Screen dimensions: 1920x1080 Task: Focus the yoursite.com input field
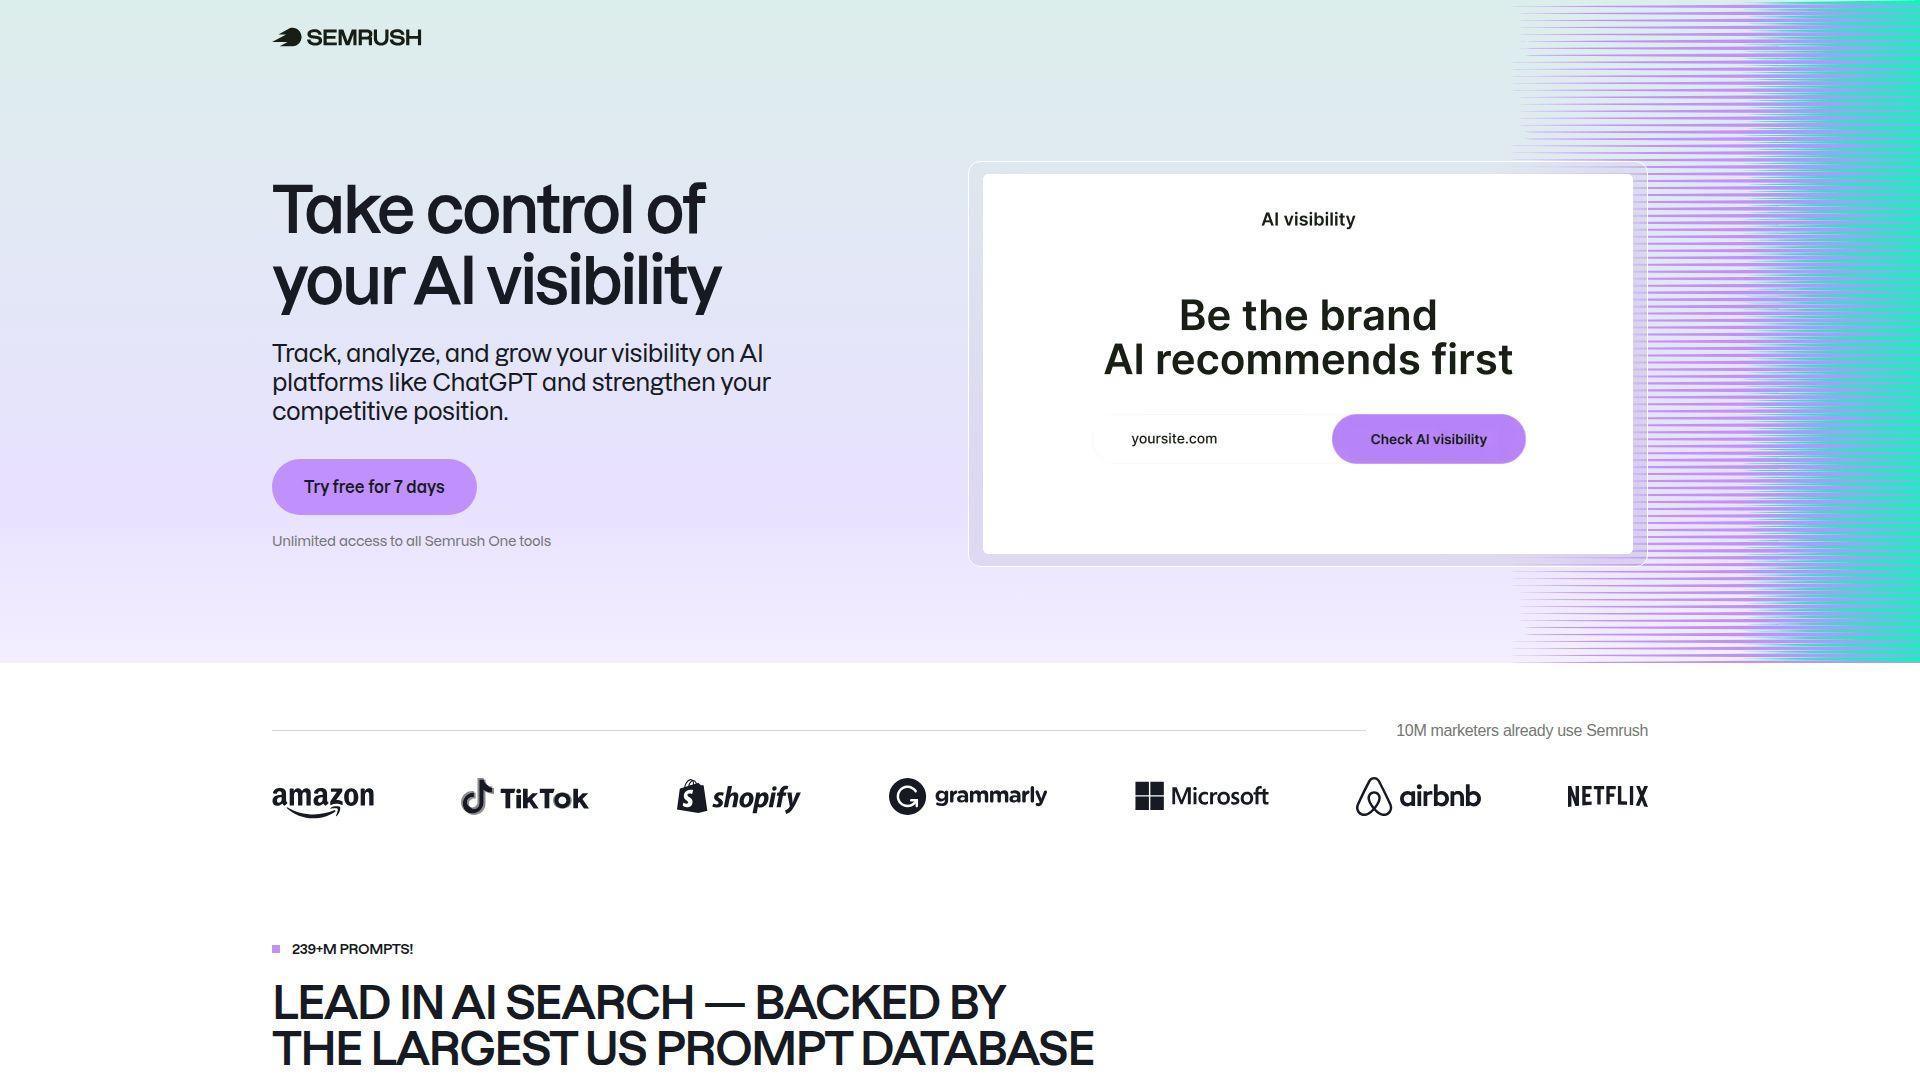pos(1215,439)
